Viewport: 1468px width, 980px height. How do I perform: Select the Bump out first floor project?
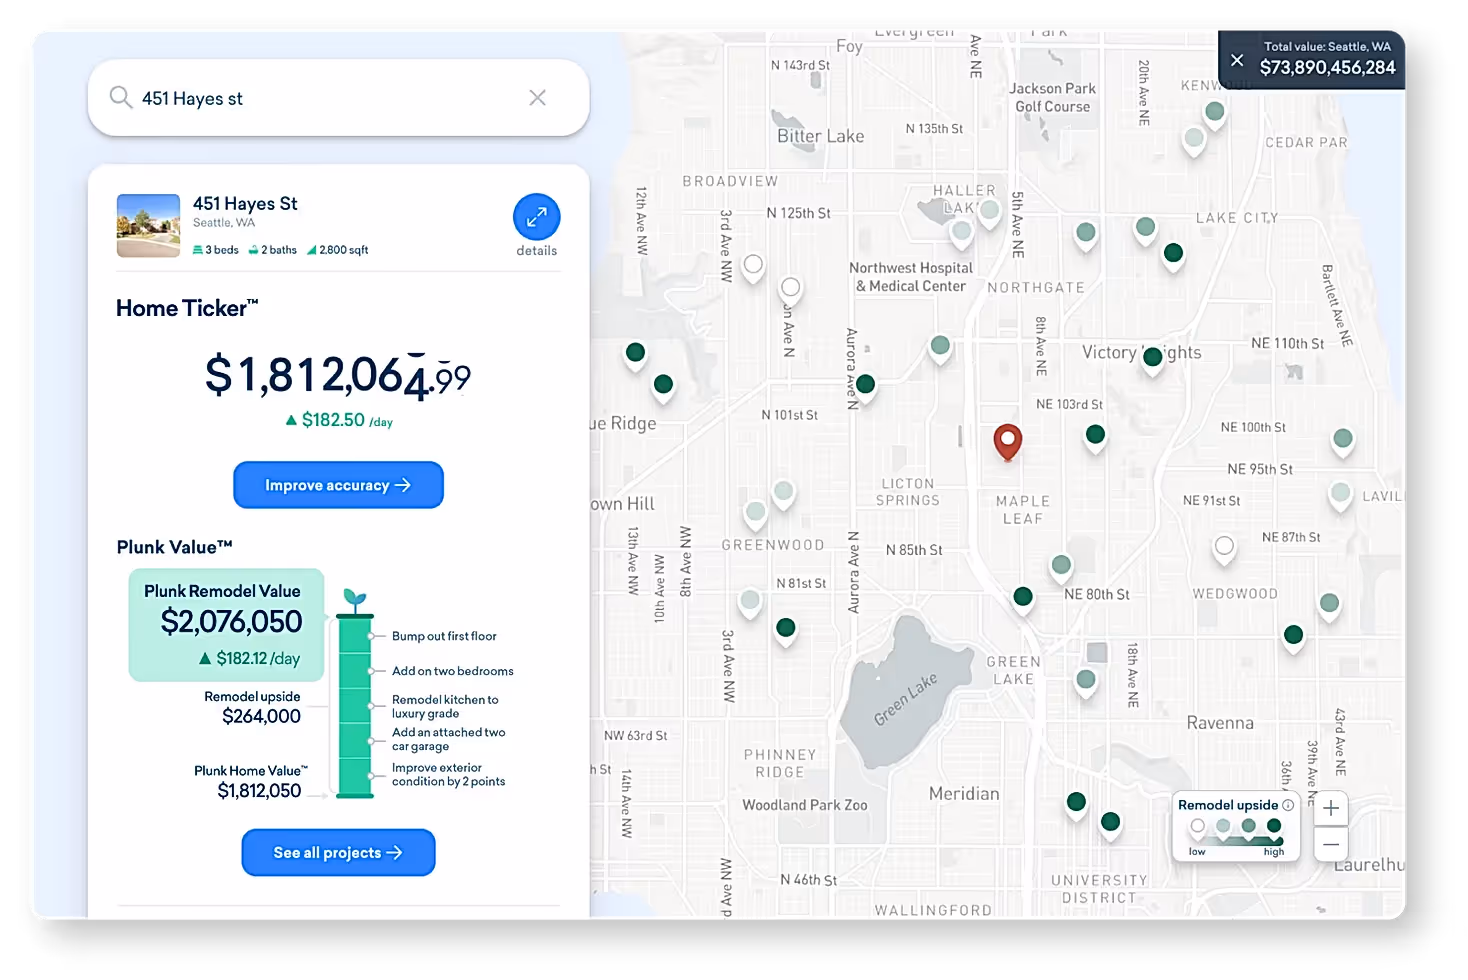444,636
